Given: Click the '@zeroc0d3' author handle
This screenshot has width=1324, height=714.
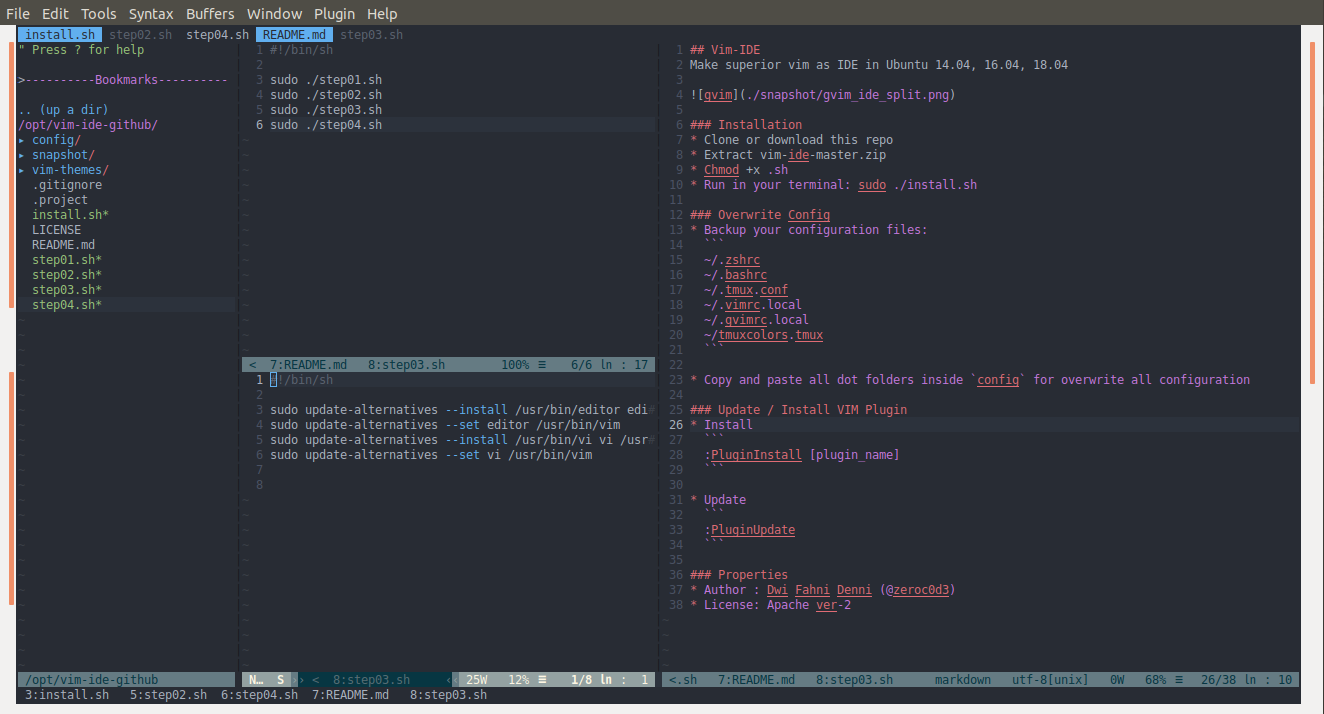Looking at the screenshot, I should (919, 590).
